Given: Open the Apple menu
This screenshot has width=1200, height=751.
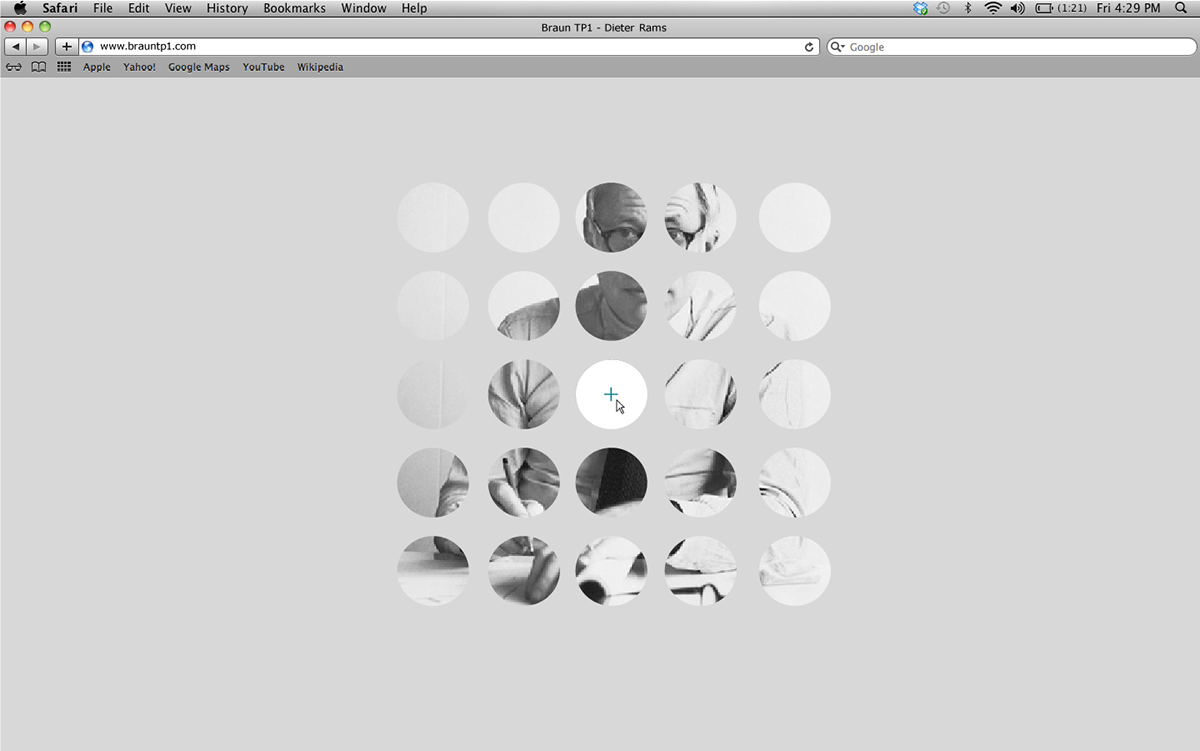Looking at the screenshot, I should 20,8.
